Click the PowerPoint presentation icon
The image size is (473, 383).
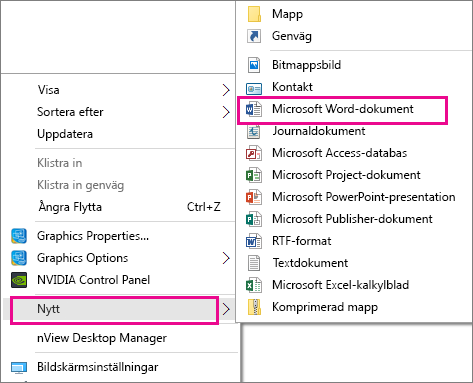click(254, 197)
